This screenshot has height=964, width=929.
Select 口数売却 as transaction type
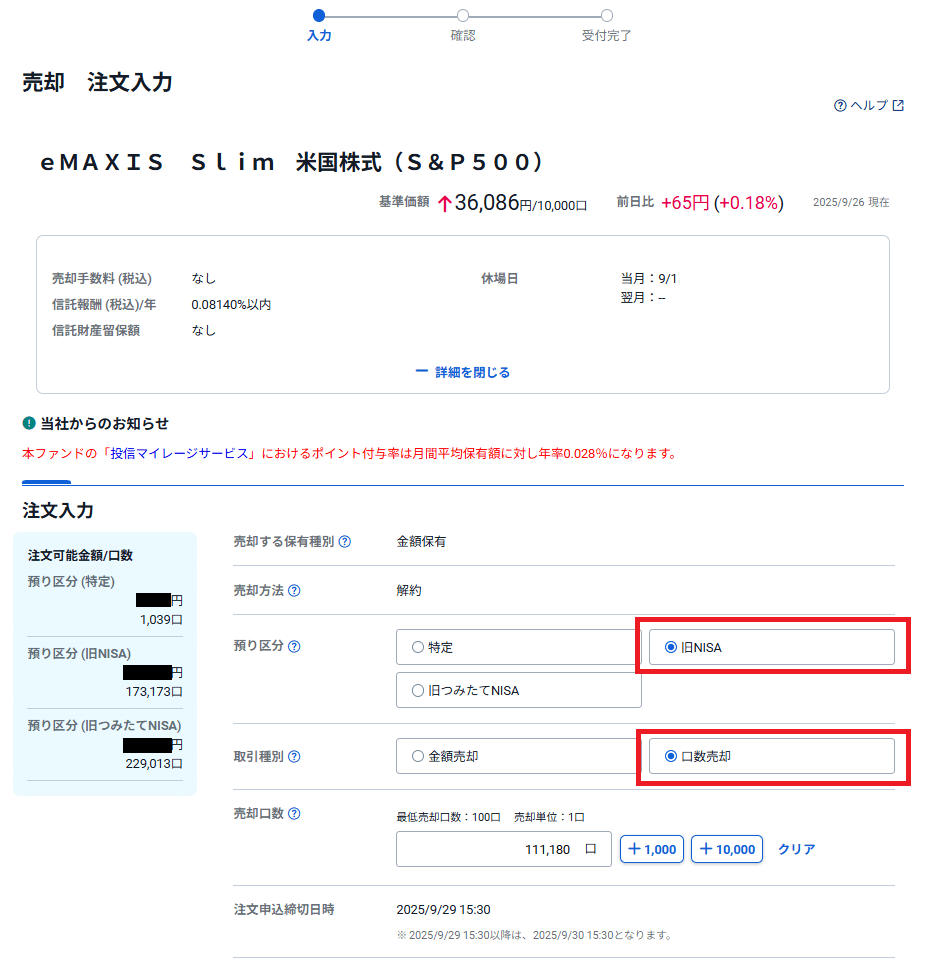click(x=670, y=756)
